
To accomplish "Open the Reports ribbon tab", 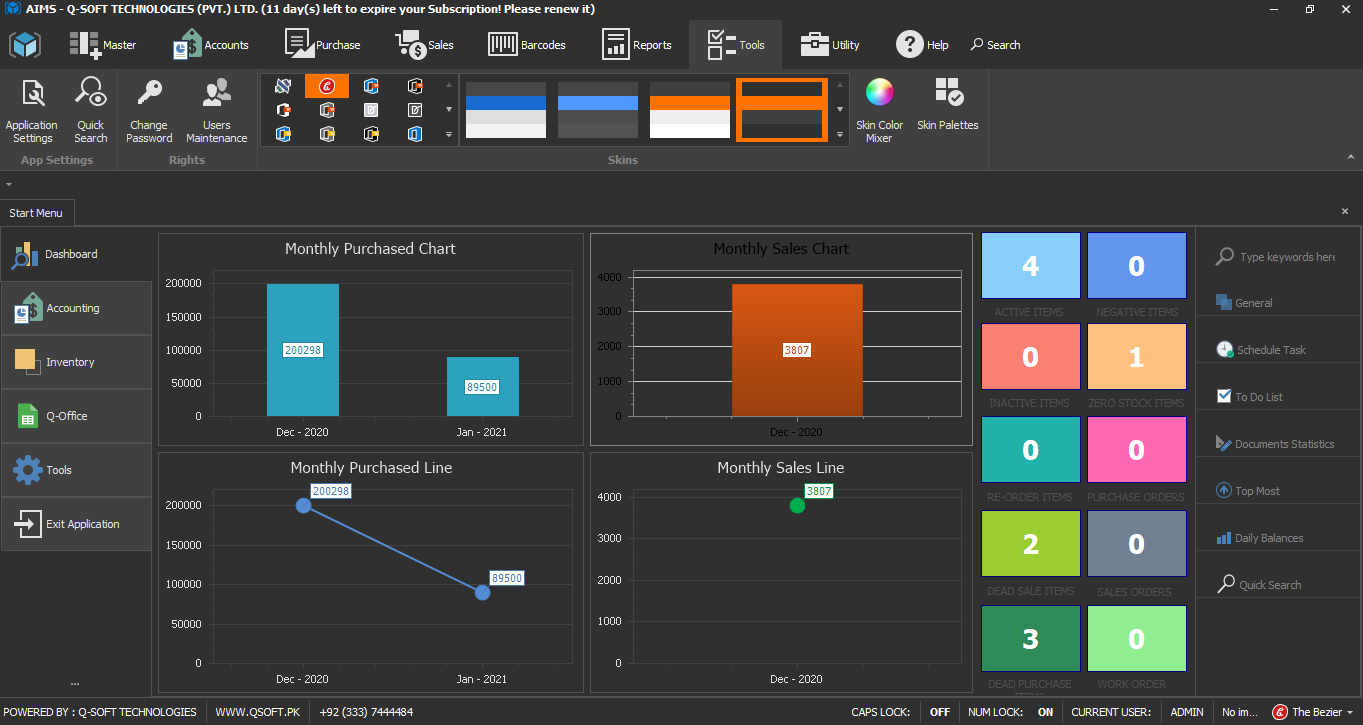I will (x=637, y=45).
